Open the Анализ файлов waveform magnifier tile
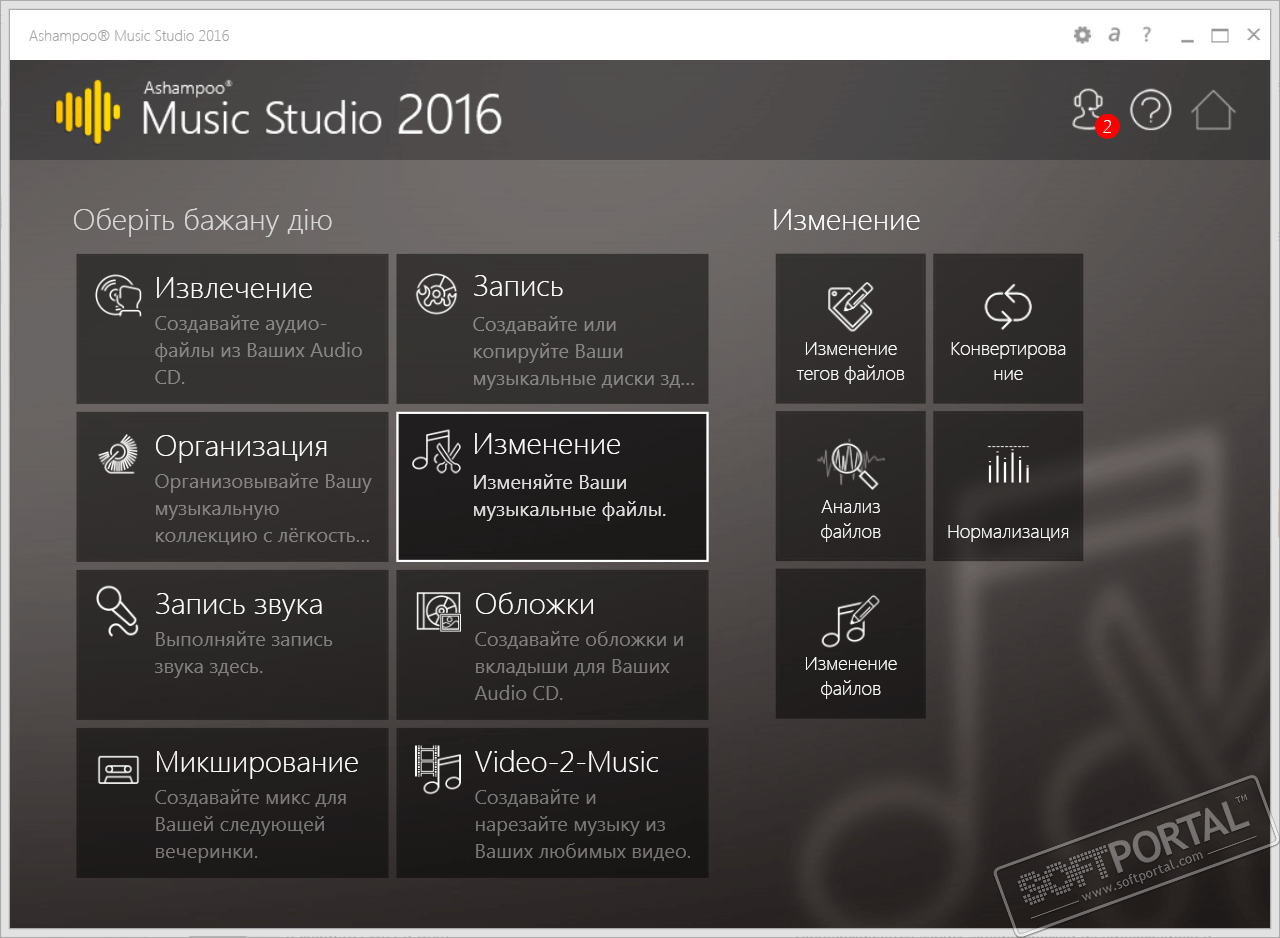1280x938 pixels. tap(851, 486)
